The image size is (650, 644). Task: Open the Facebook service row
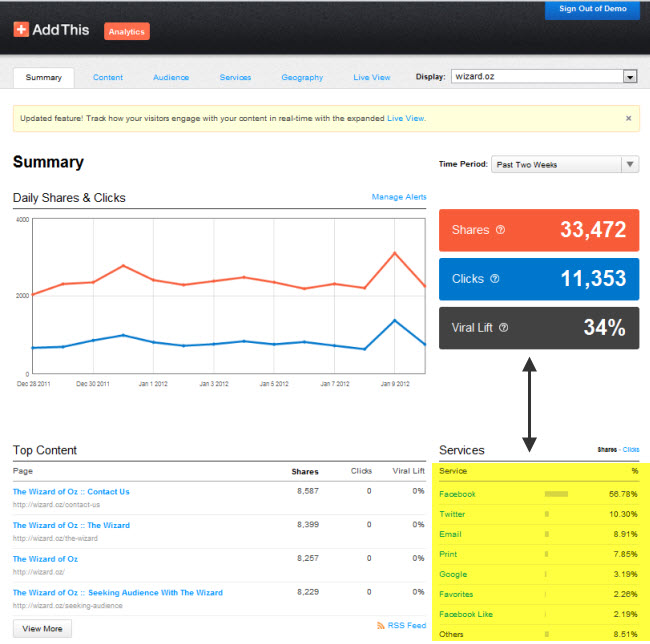point(538,494)
